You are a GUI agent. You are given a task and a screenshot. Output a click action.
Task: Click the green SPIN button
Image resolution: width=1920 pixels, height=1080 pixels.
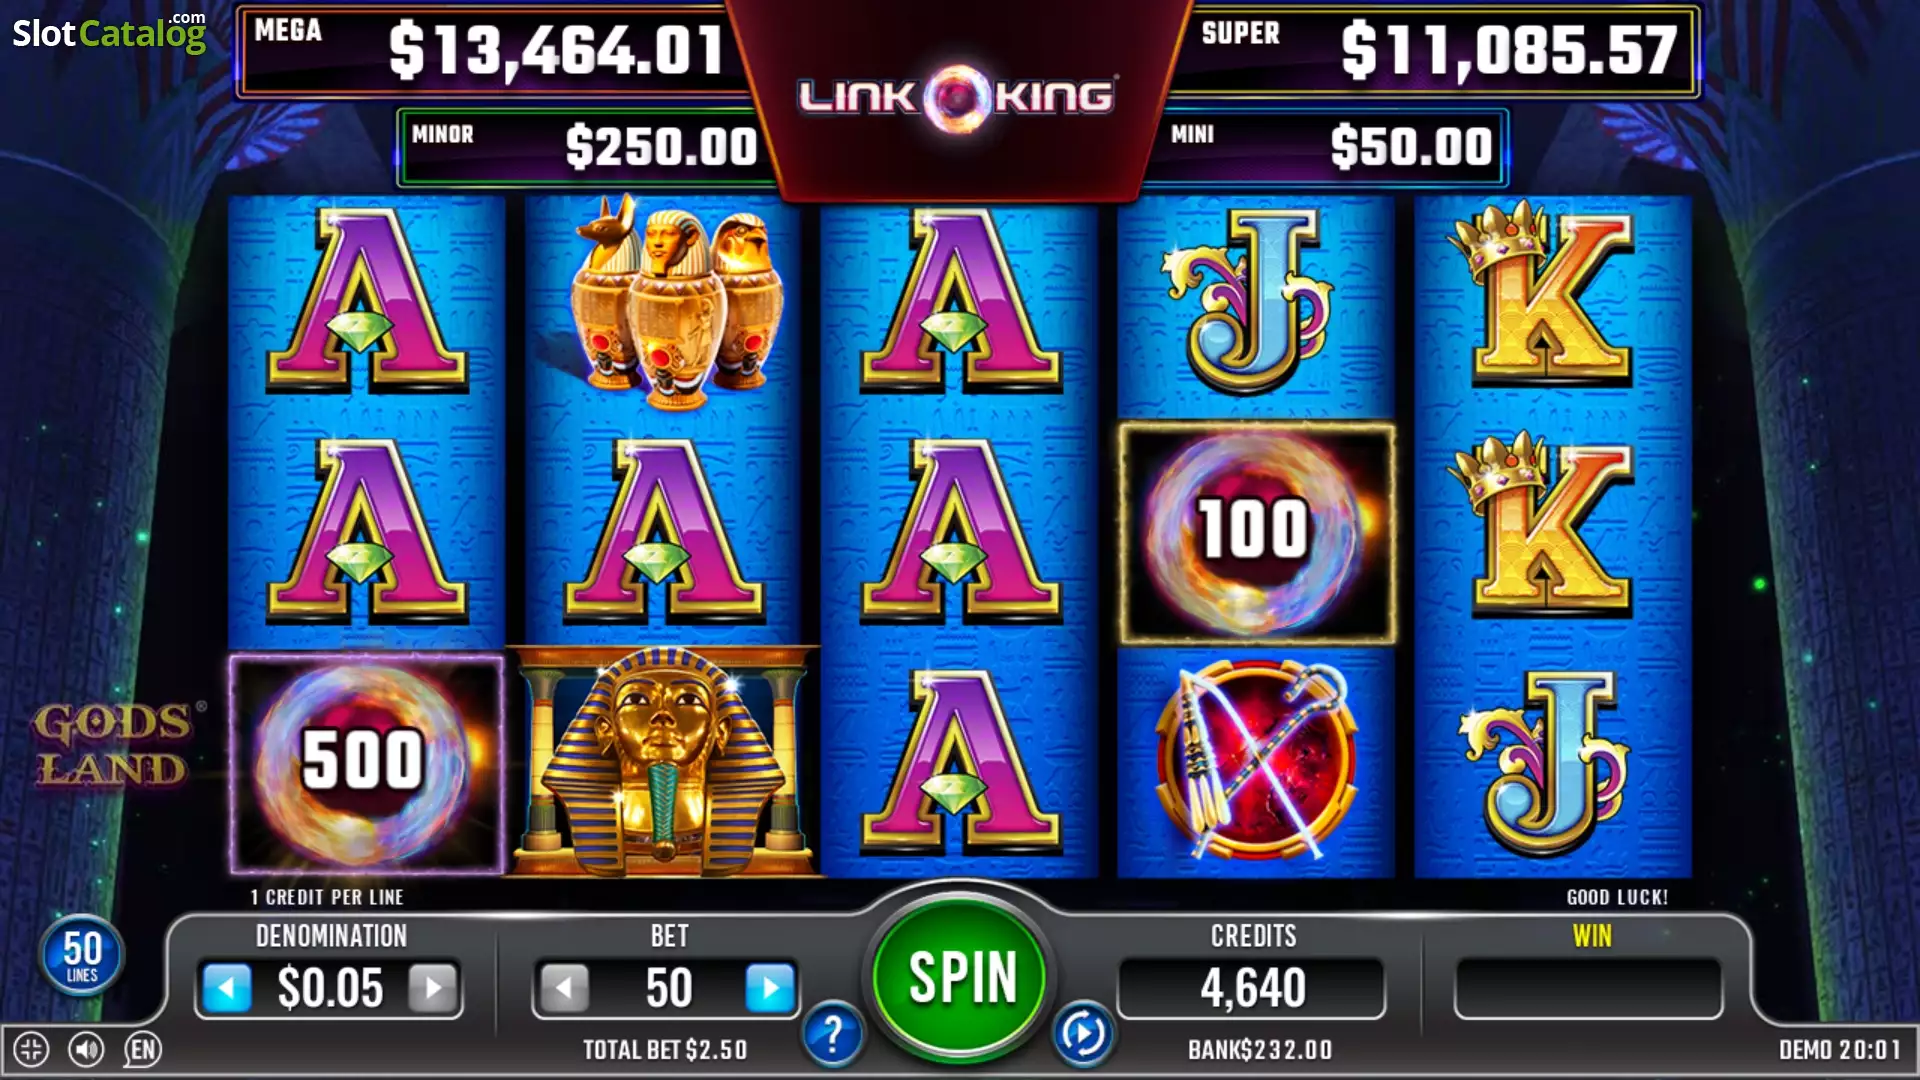coord(960,977)
